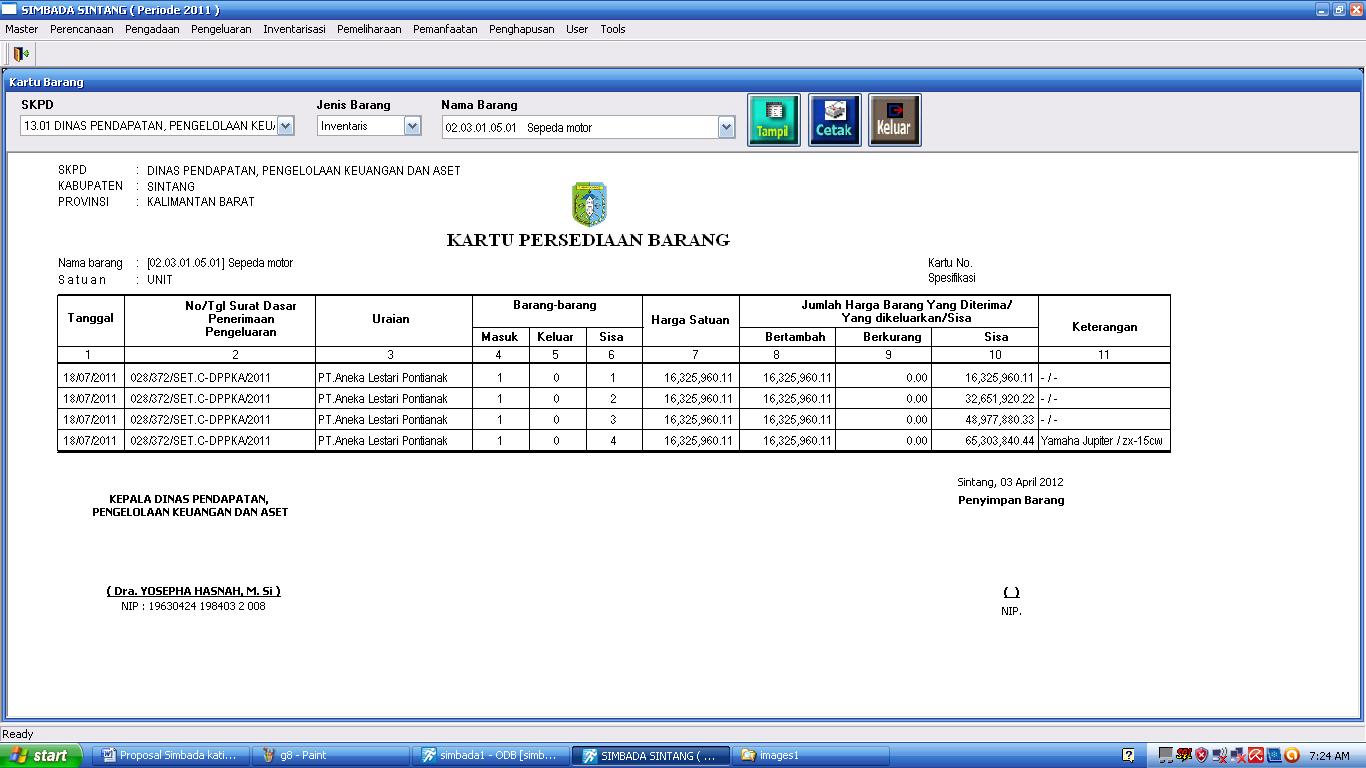Open the Nama Barang dropdown for Sepeda motor
The width and height of the screenshot is (1366, 768).
[727, 125]
